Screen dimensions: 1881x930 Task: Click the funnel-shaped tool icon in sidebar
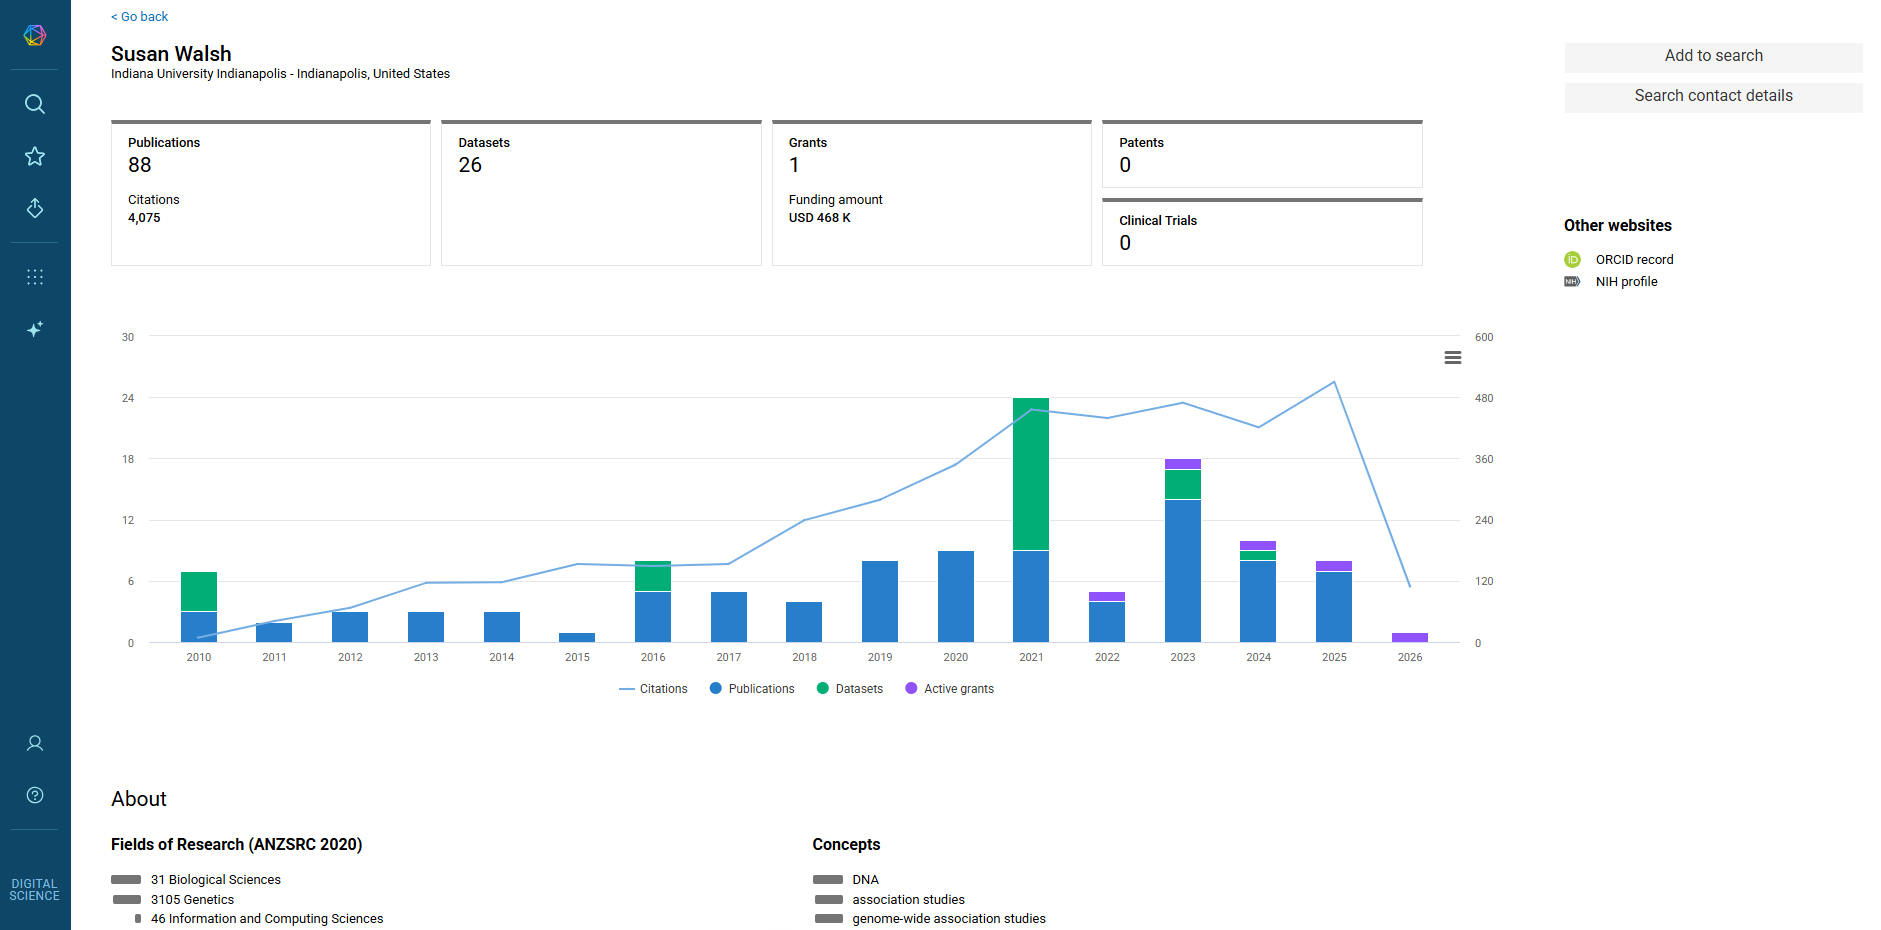34,209
